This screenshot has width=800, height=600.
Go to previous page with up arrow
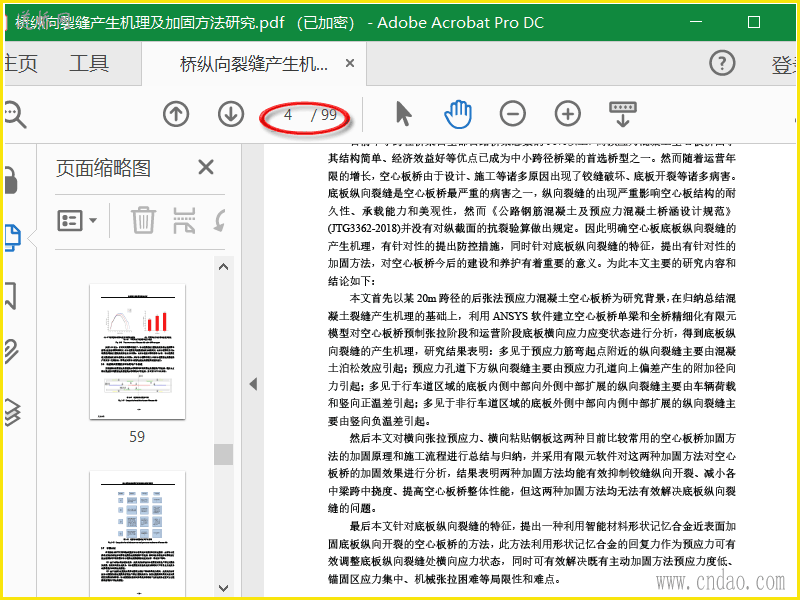point(176,114)
